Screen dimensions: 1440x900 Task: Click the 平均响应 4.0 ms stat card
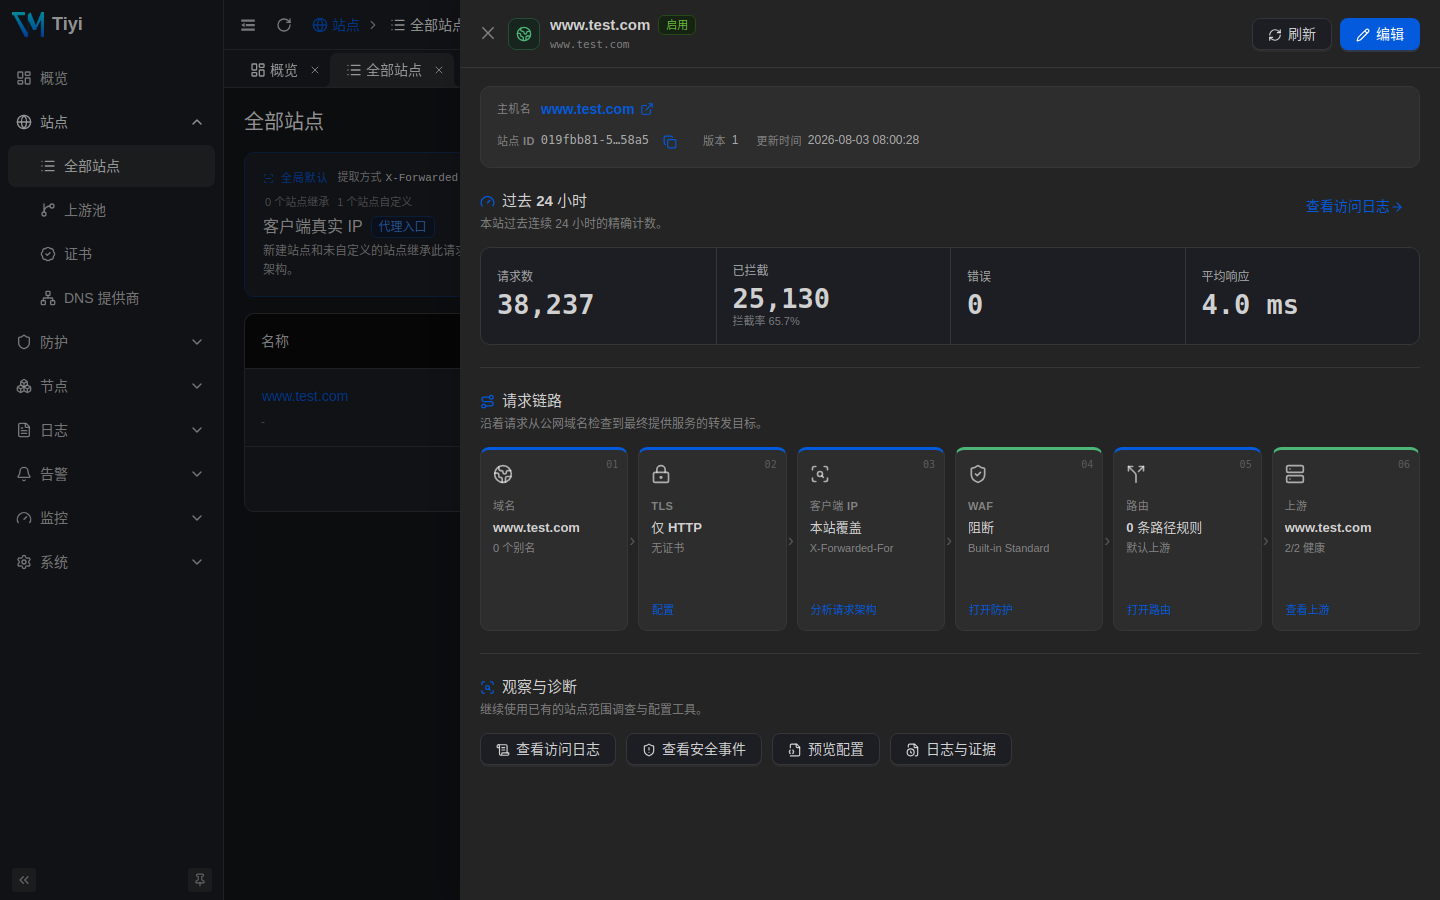pos(1302,296)
